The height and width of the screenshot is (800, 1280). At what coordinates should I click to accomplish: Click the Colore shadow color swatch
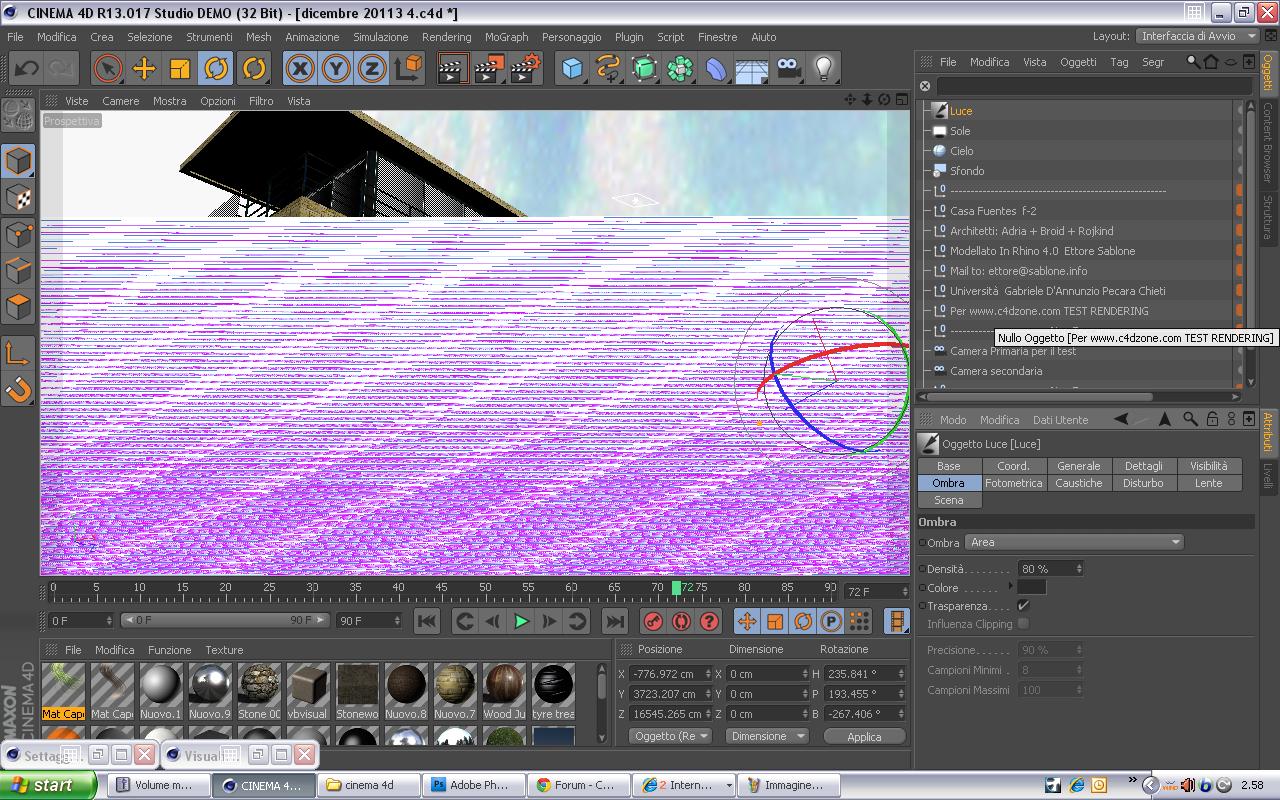click(x=1031, y=587)
